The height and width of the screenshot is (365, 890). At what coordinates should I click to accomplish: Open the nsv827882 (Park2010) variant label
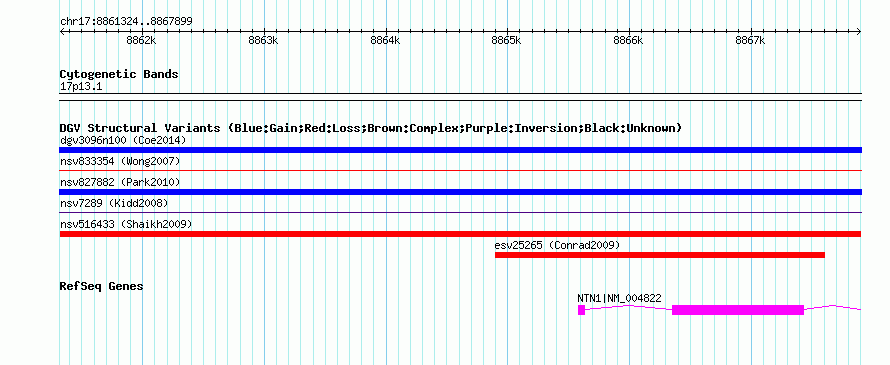pos(120,182)
